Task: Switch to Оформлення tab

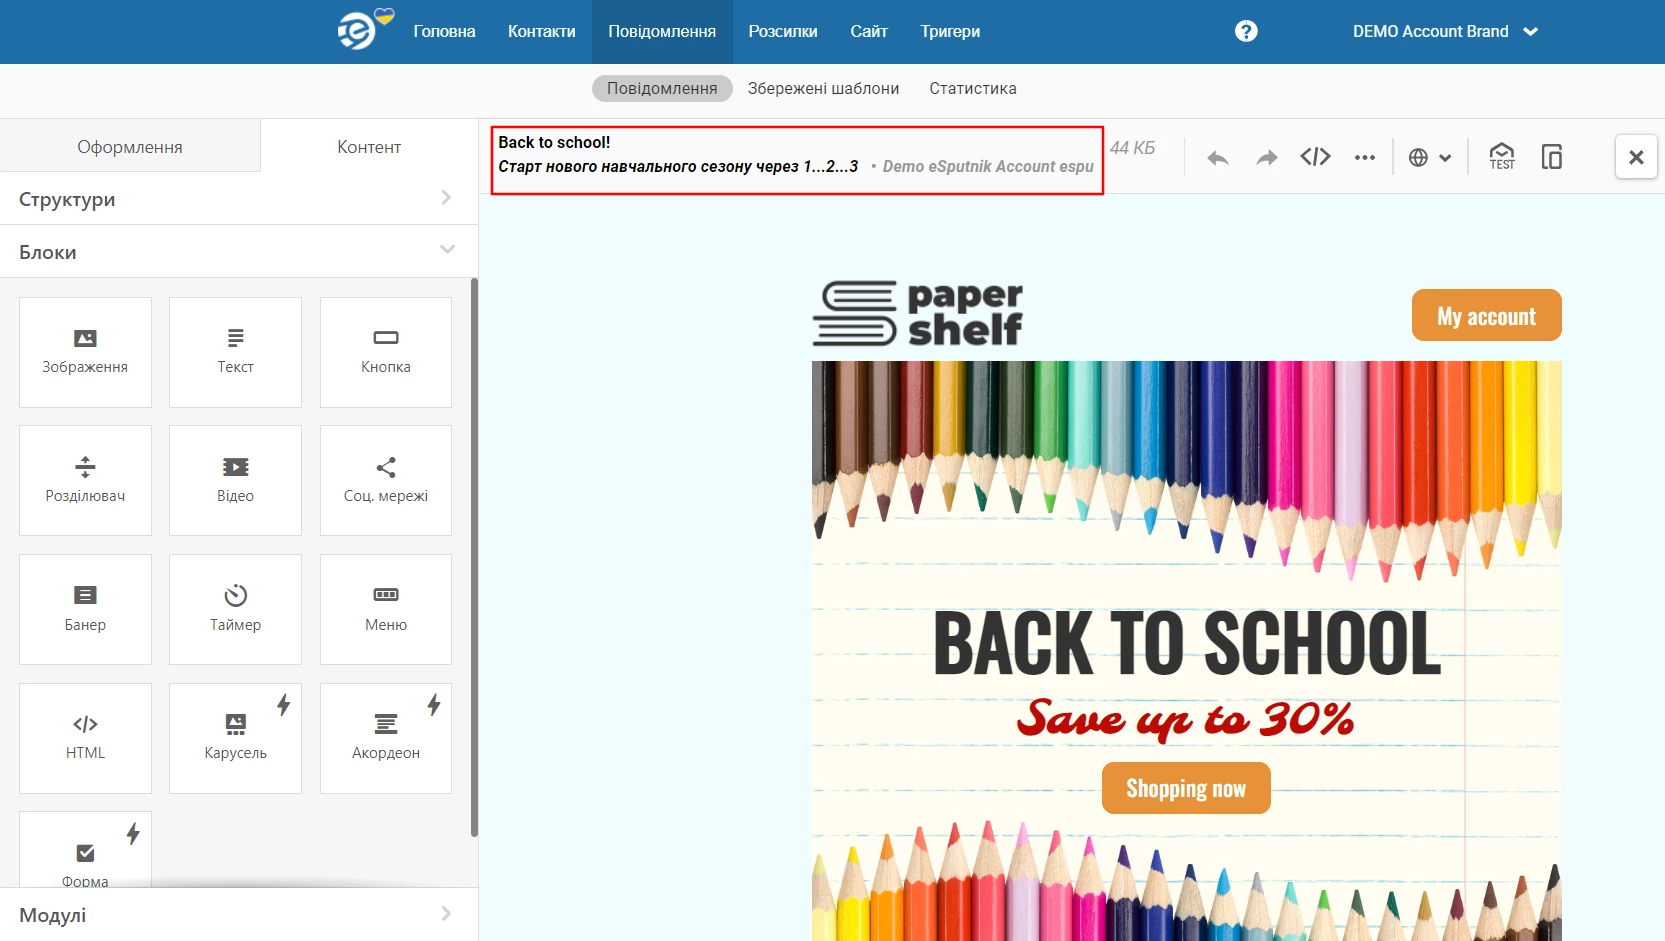Action: (130, 146)
